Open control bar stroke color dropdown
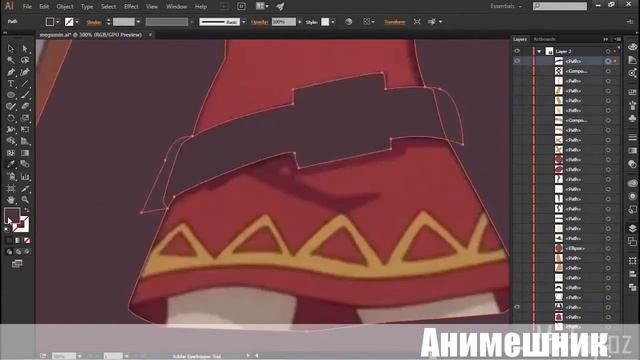640x360 pixels. [x=77, y=22]
